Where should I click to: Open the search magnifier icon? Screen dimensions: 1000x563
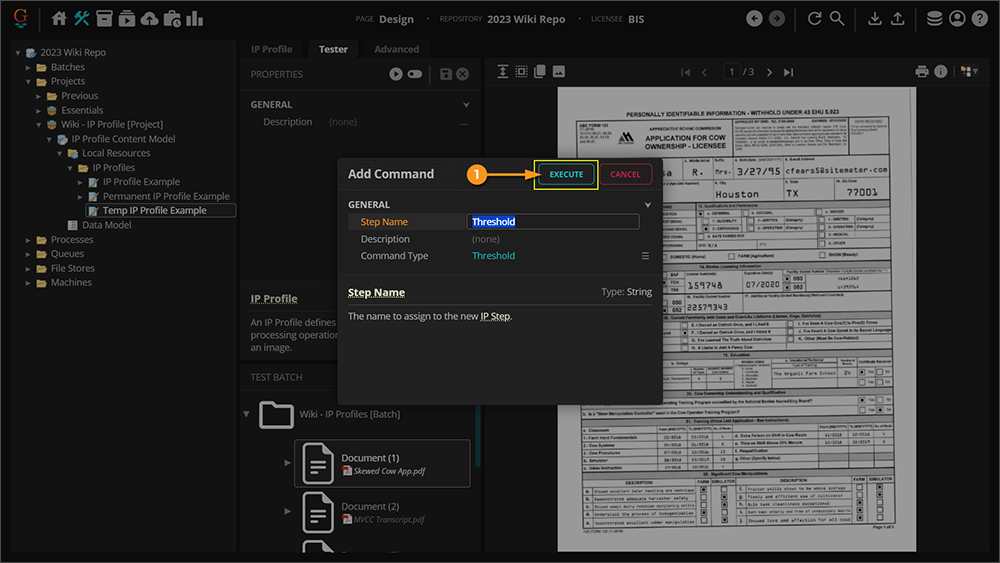coord(837,19)
